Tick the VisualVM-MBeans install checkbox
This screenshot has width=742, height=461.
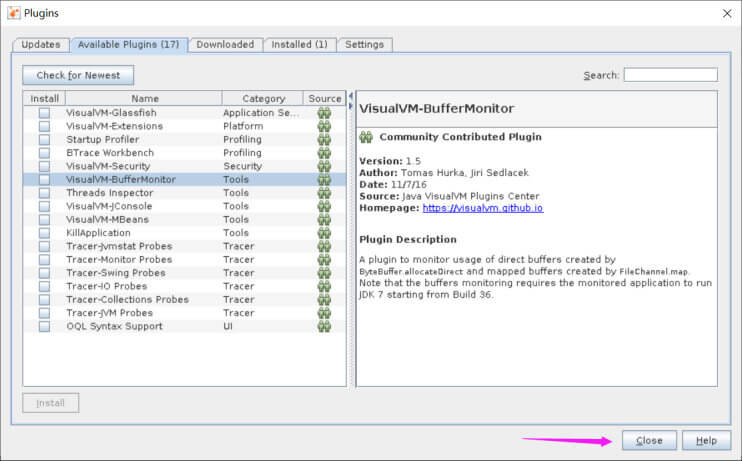[x=44, y=219]
